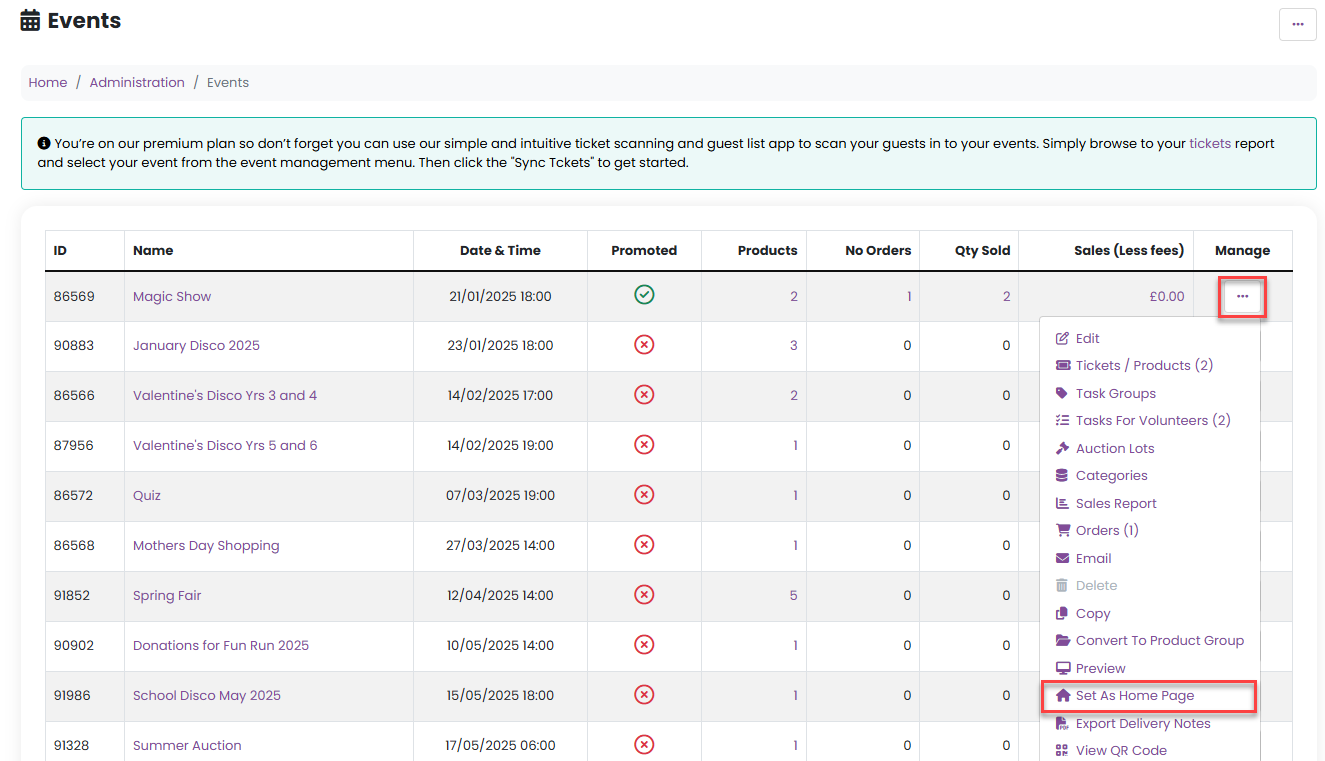Screen dimensions: 1325x761
Task: Click the shopping cart icon beside Orders
Action: pos(1064,530)
